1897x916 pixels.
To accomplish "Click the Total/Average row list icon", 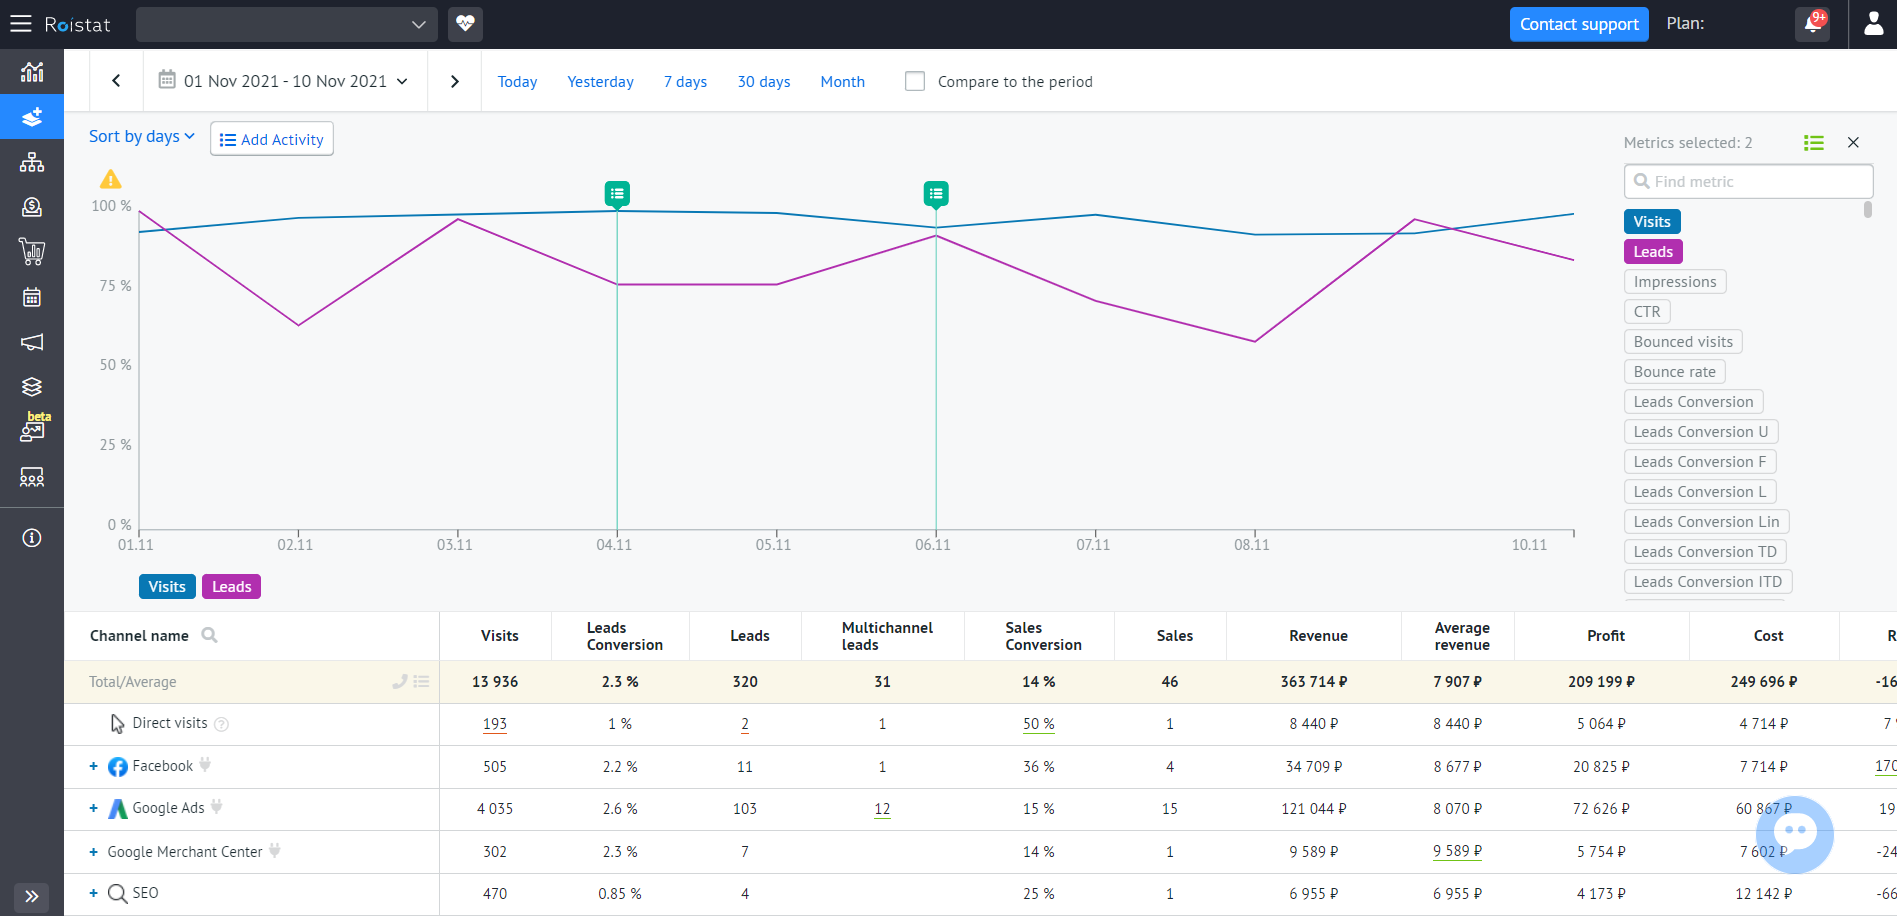I will pyautogui.click(x=422, y=682).
